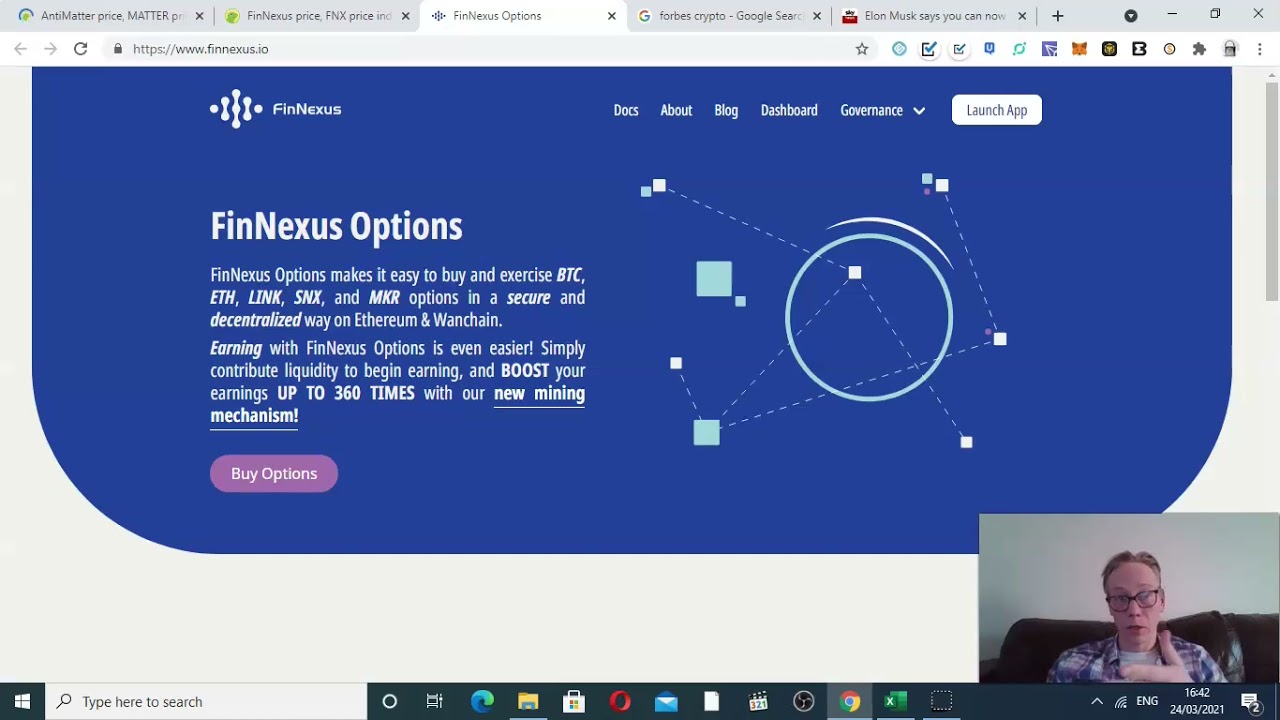View site security lock information

[118, 49]
